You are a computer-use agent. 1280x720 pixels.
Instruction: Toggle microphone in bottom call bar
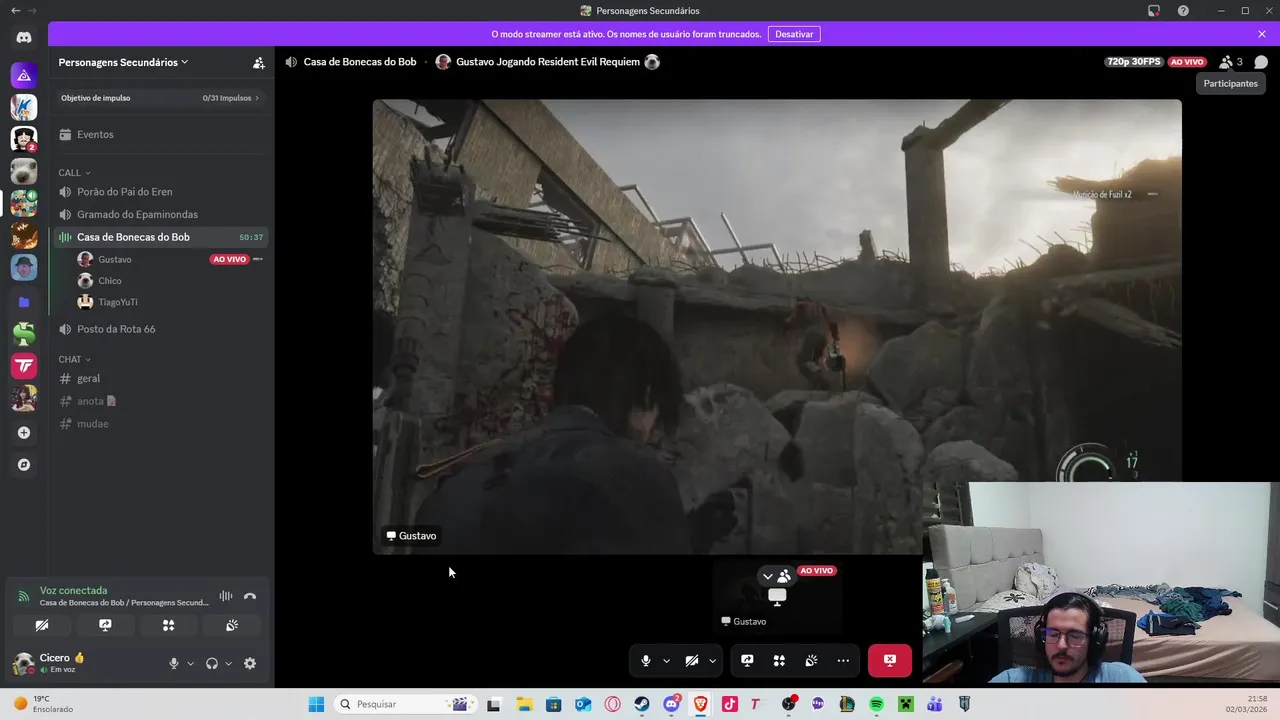click(646, 660)
